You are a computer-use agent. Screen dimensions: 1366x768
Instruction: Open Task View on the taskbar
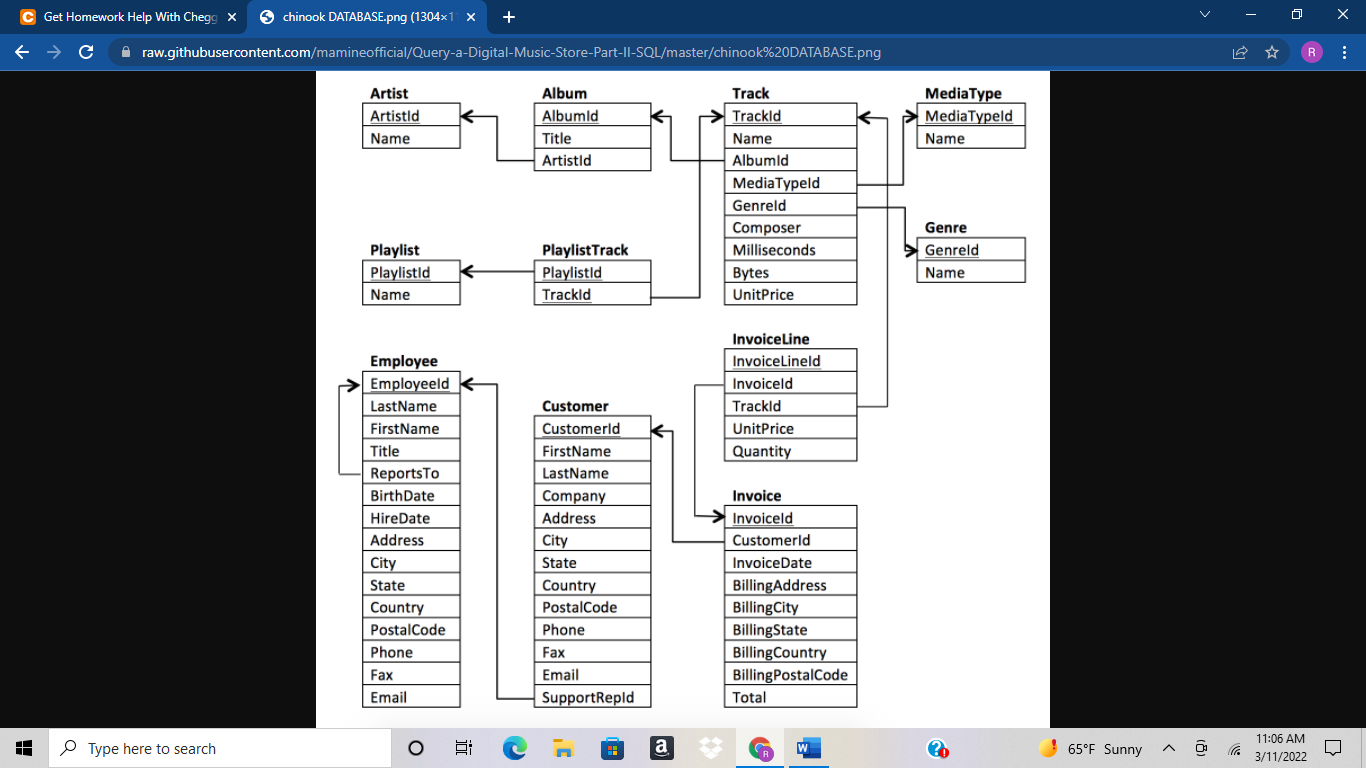[x=464, y=748]
